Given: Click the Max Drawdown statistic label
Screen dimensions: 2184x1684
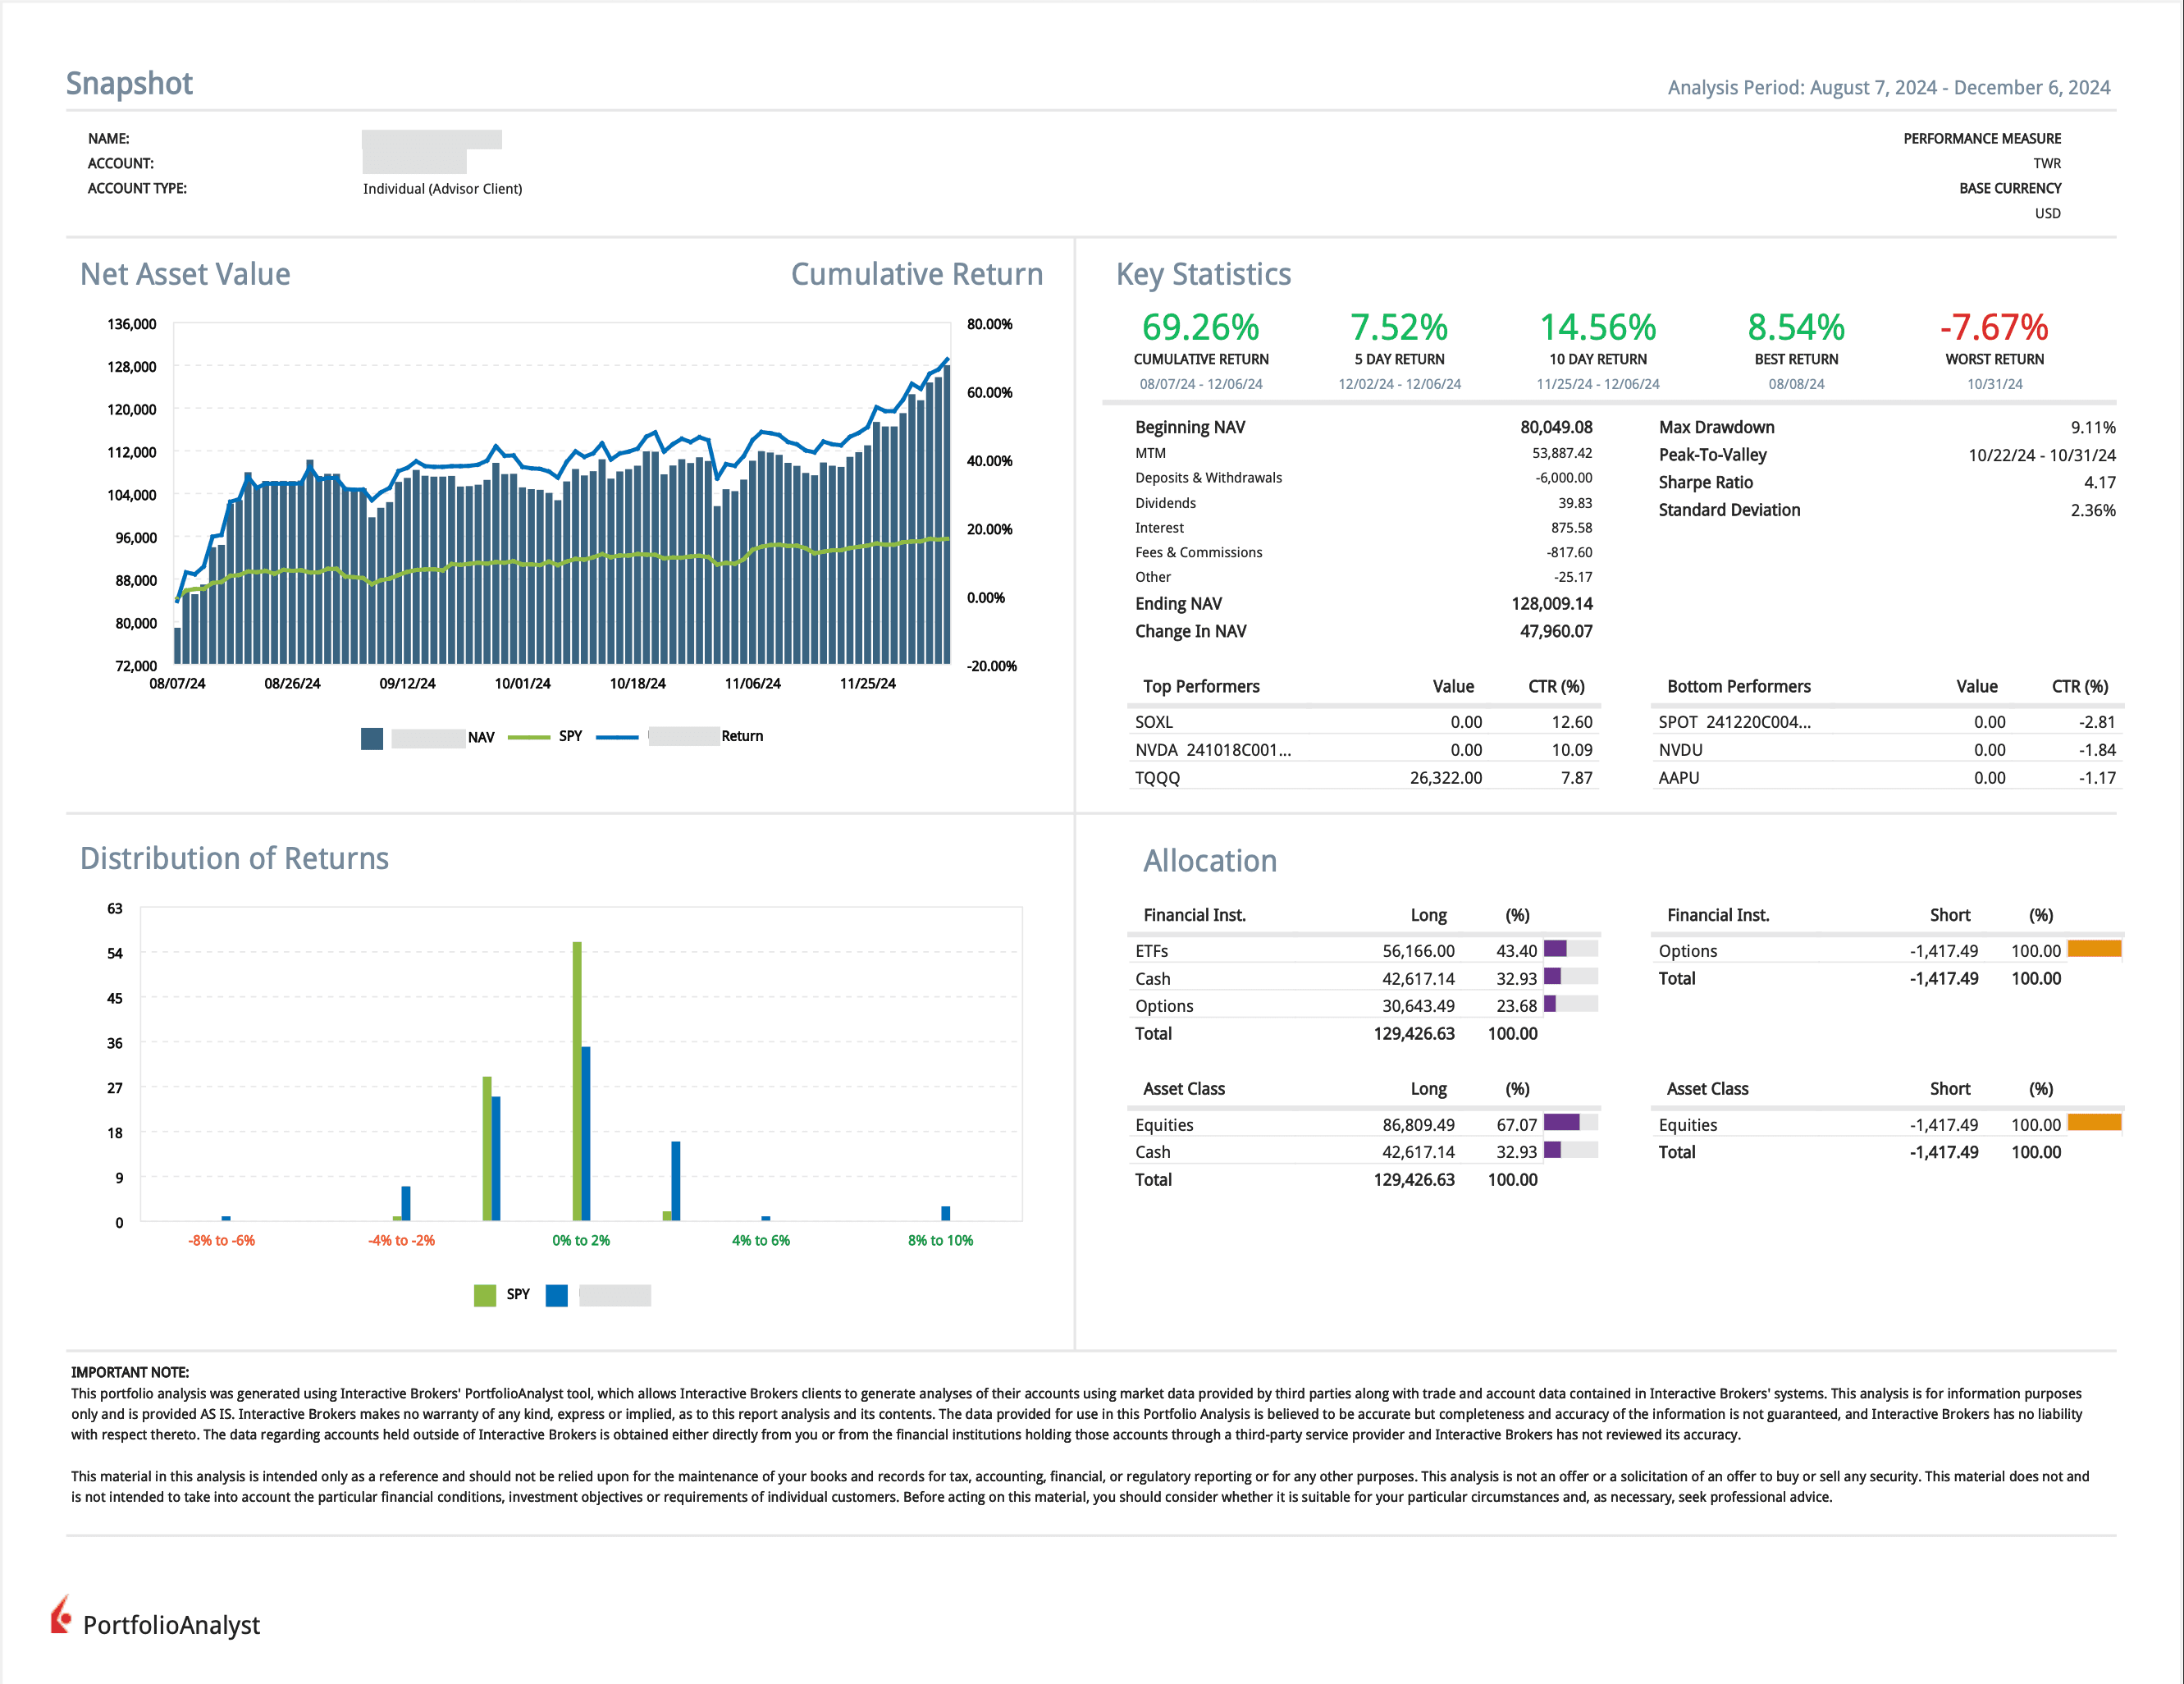Looking at the screenshot, I should pos(1716,427).
